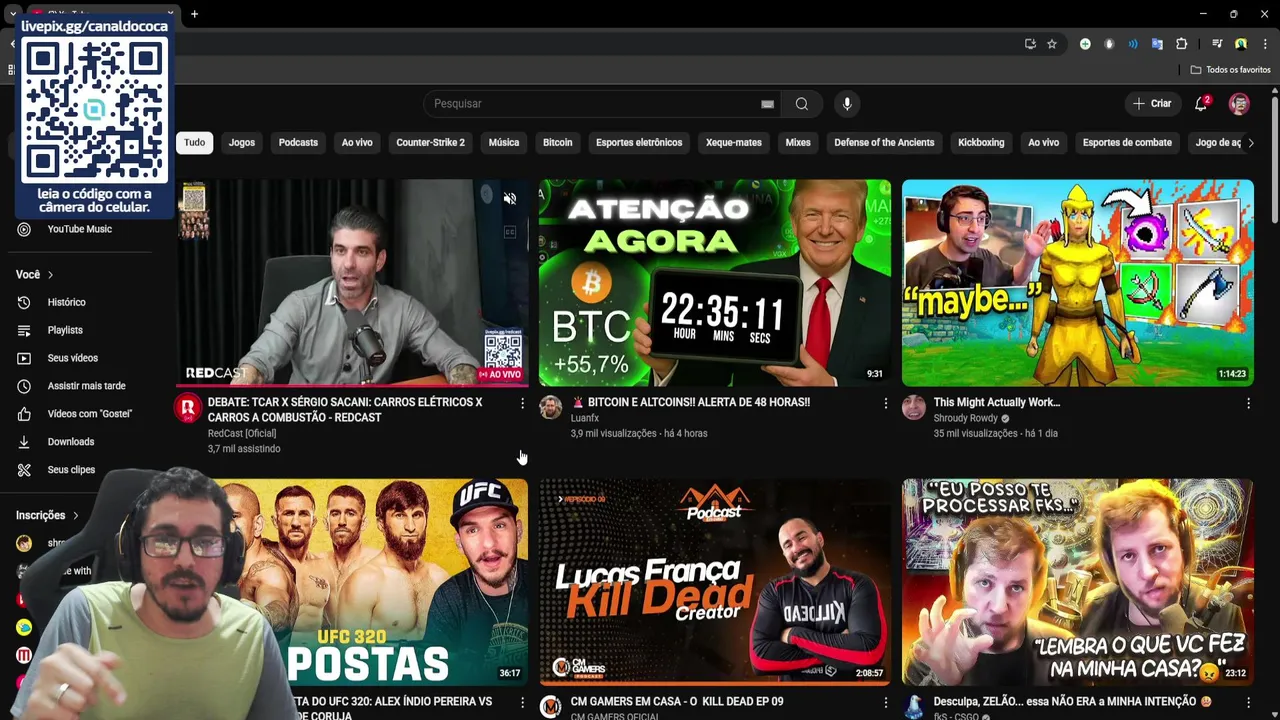1280x720 pixels.
Task: Open new browser tab with plus button
Action: [194, 14]
